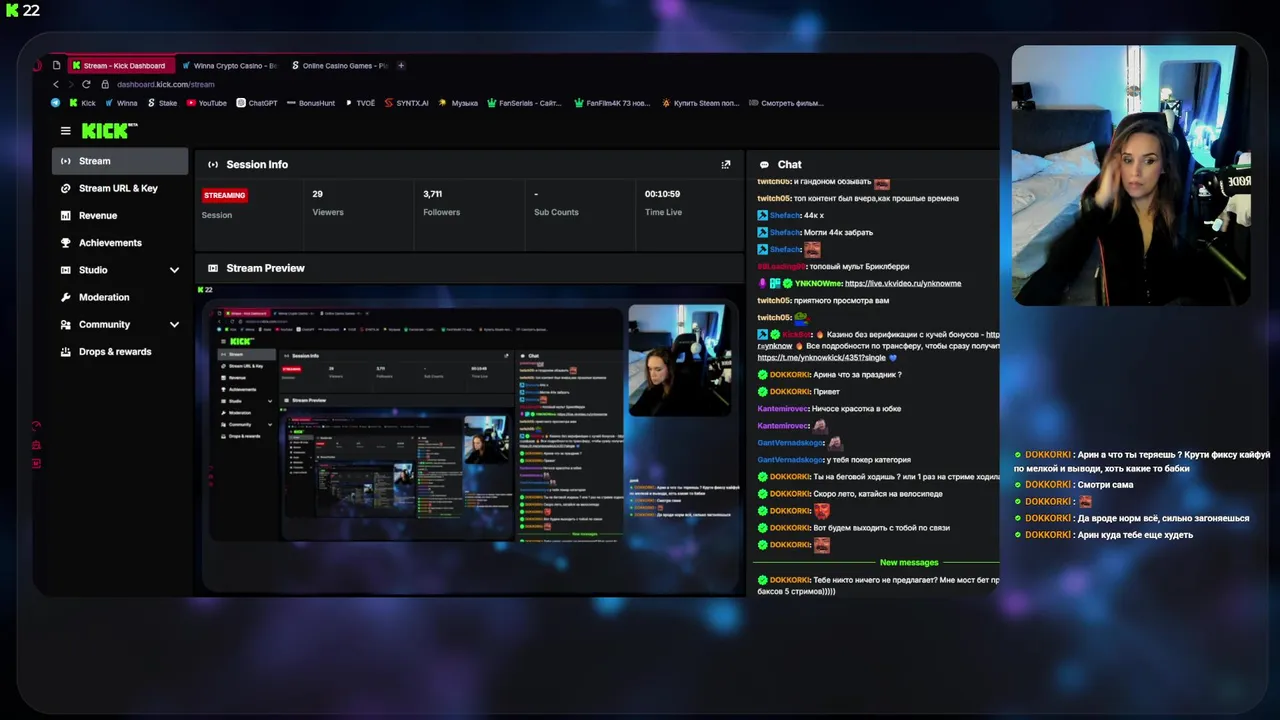
Task: Expand the Community sidebar section
Action: tap(174, 325)
